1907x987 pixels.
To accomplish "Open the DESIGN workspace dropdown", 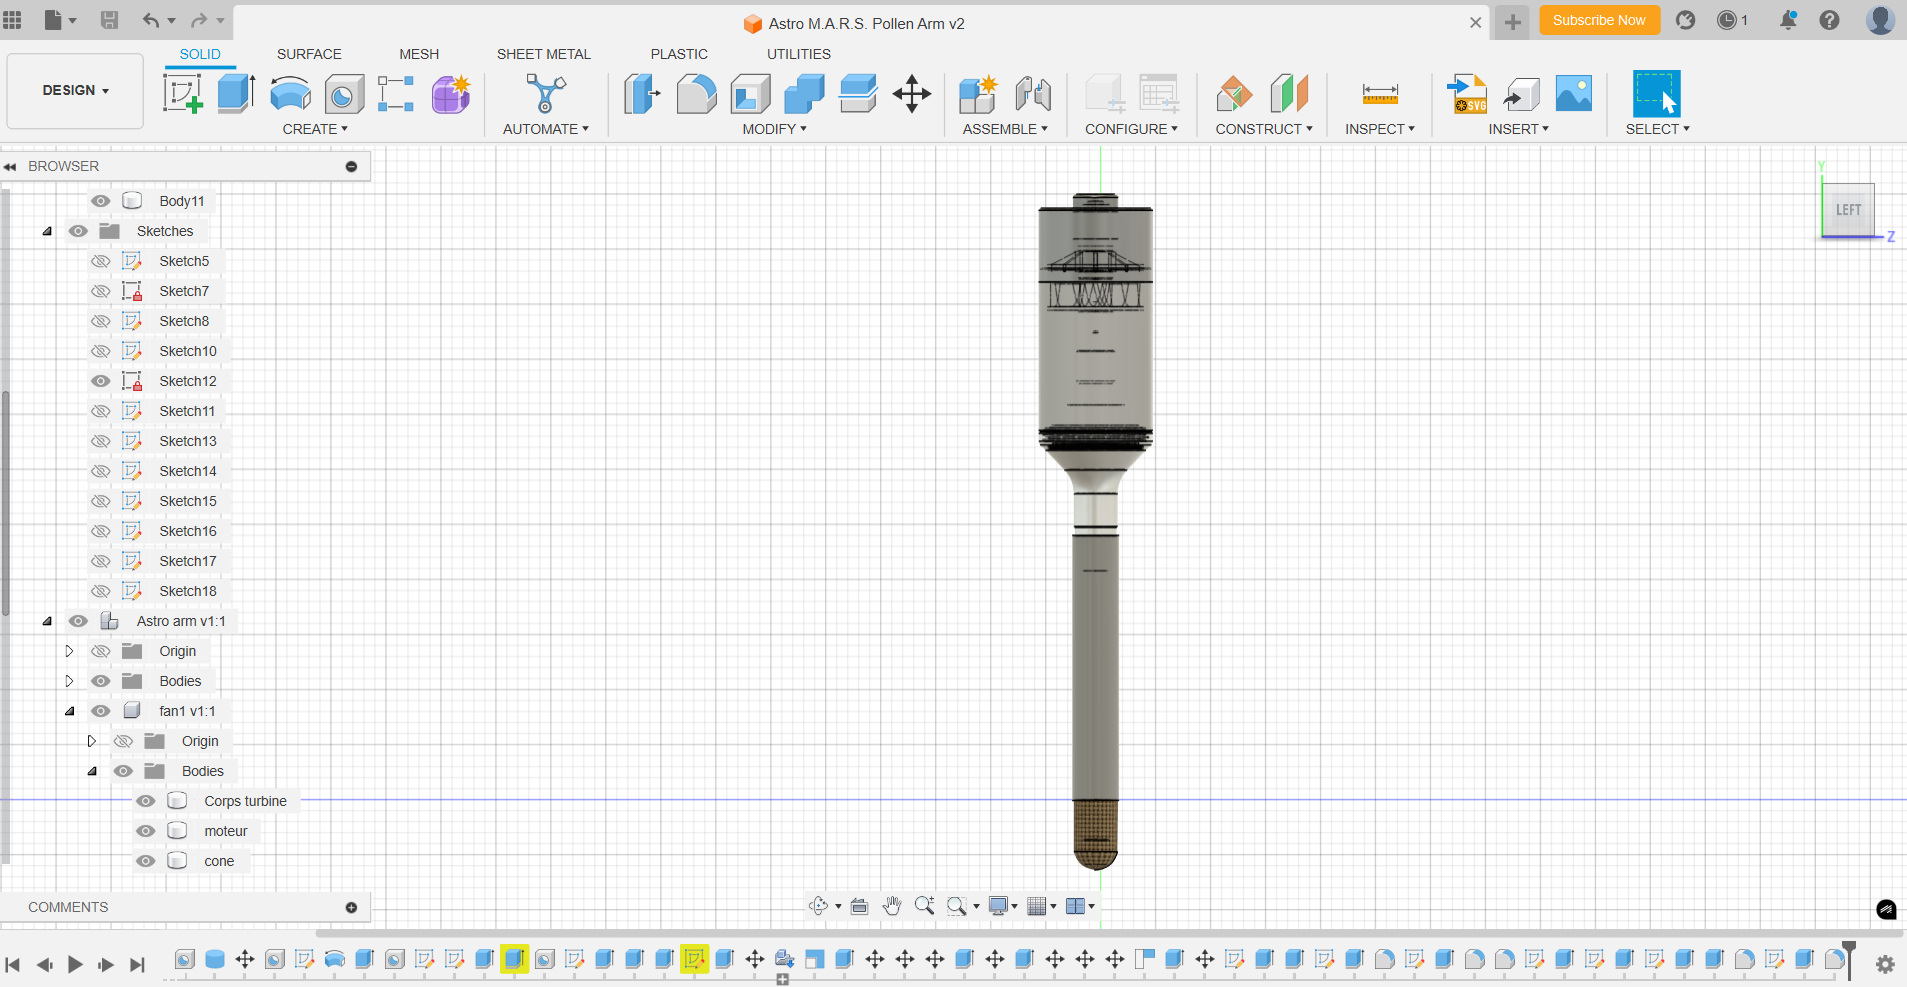I will 75,90.
